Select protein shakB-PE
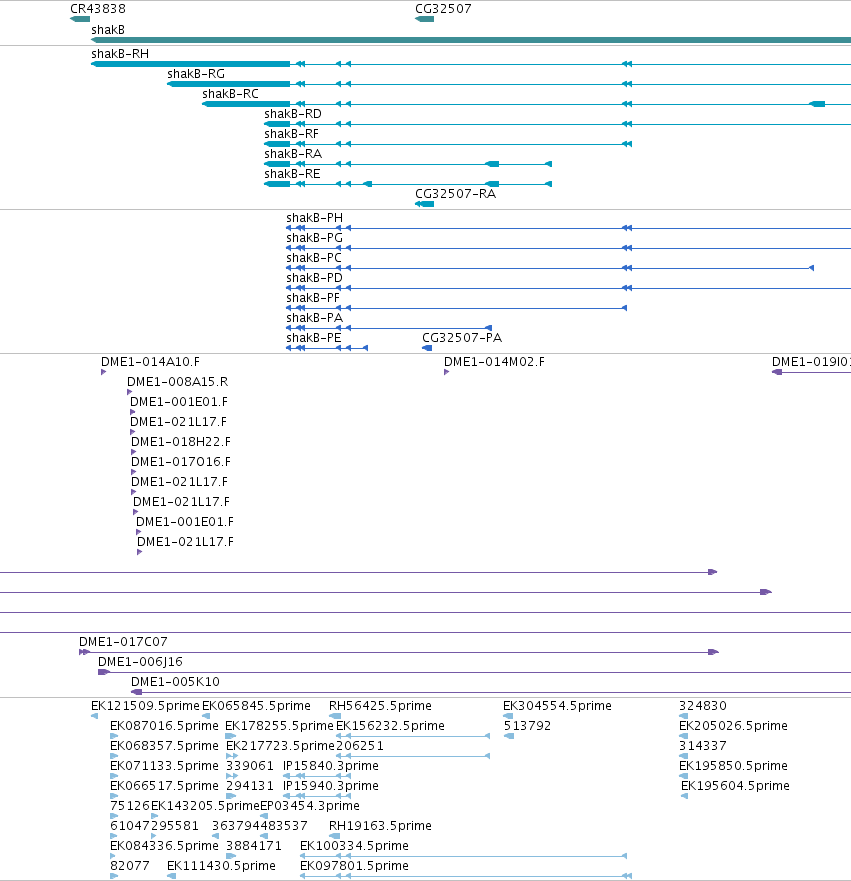Image resolution: width=851 pixels, height=881 pixels. coord(327,348)
